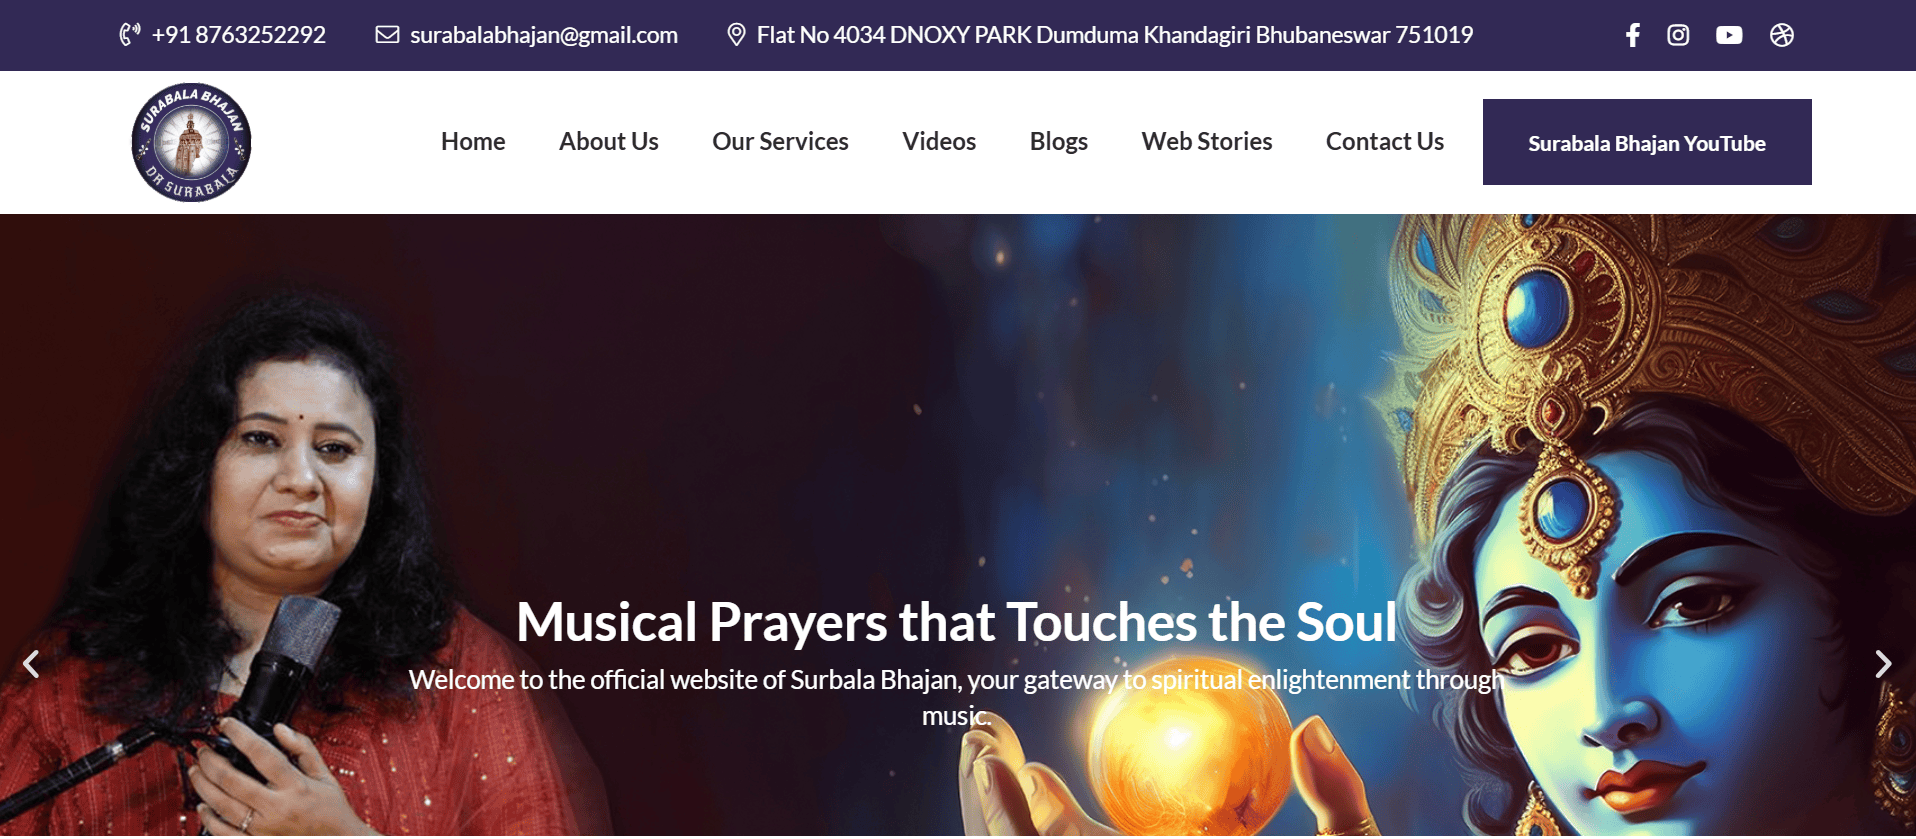This screenshot has height=839, width=1916.
Task: Click the Surabala Bhajan YouTube button
Action: [x=1647, y=142]
